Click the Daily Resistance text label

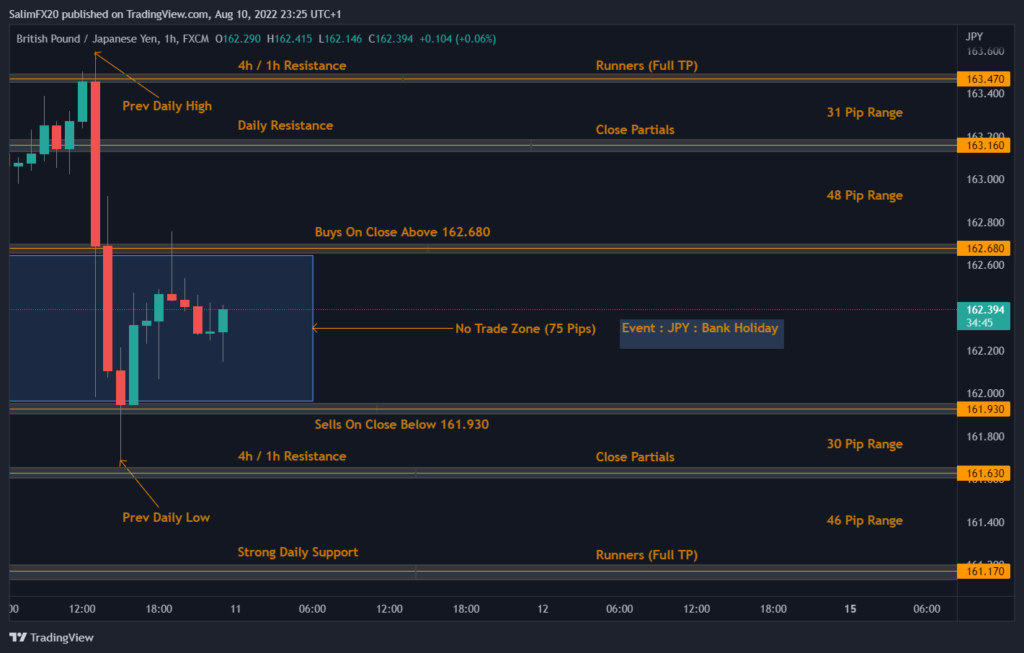click(x=285, y=126)
